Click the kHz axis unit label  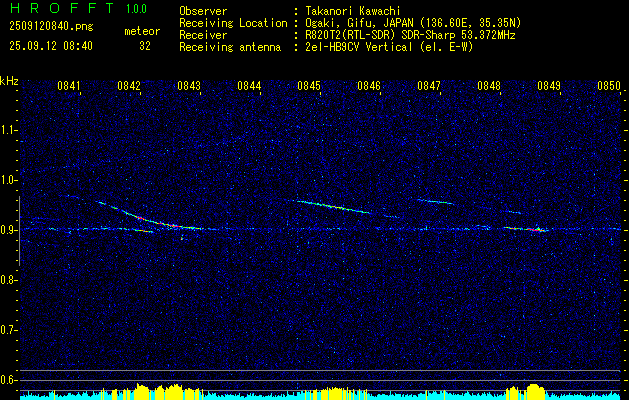[x=9, y=80]
